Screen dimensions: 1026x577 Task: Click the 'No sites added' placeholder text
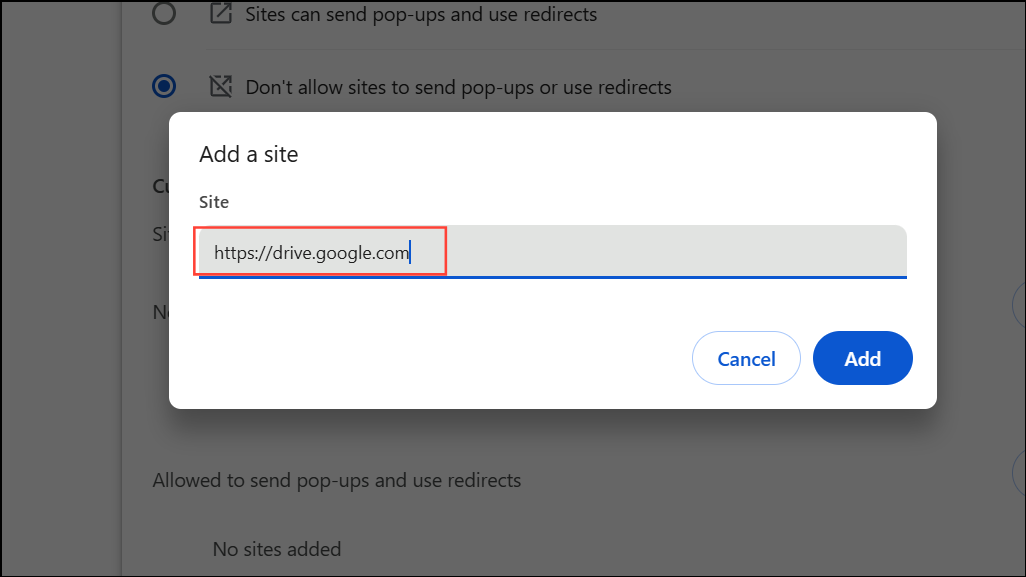click(277, 549)
